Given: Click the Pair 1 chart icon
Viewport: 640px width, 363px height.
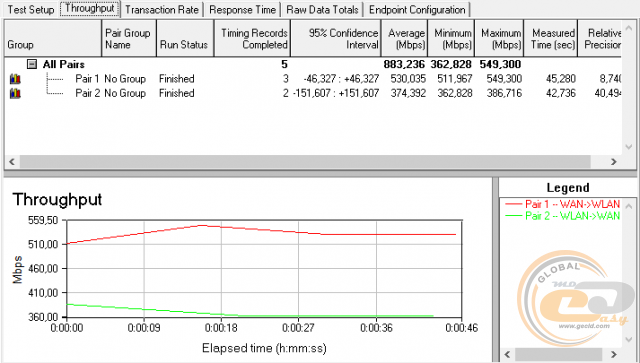Looking at the screenshot, I should [15, 78].
